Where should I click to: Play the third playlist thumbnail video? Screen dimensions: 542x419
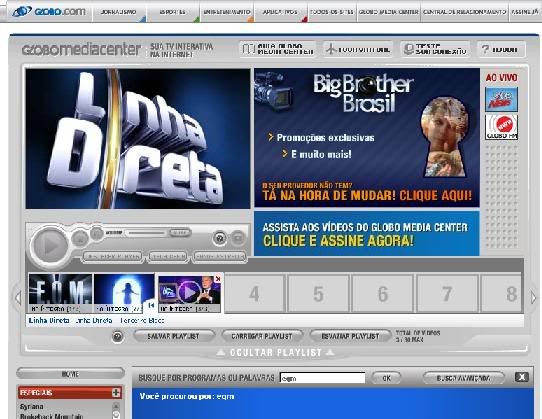[x=189, y=293]
